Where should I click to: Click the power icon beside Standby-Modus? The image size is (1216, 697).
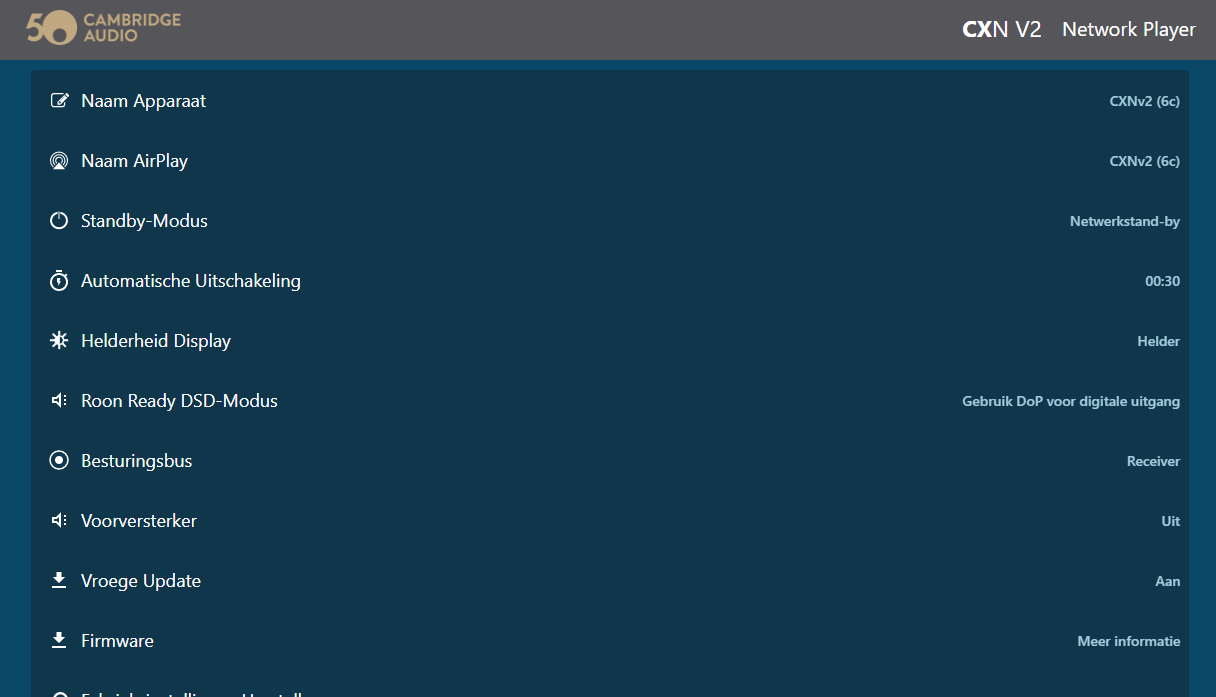point(59,221)
